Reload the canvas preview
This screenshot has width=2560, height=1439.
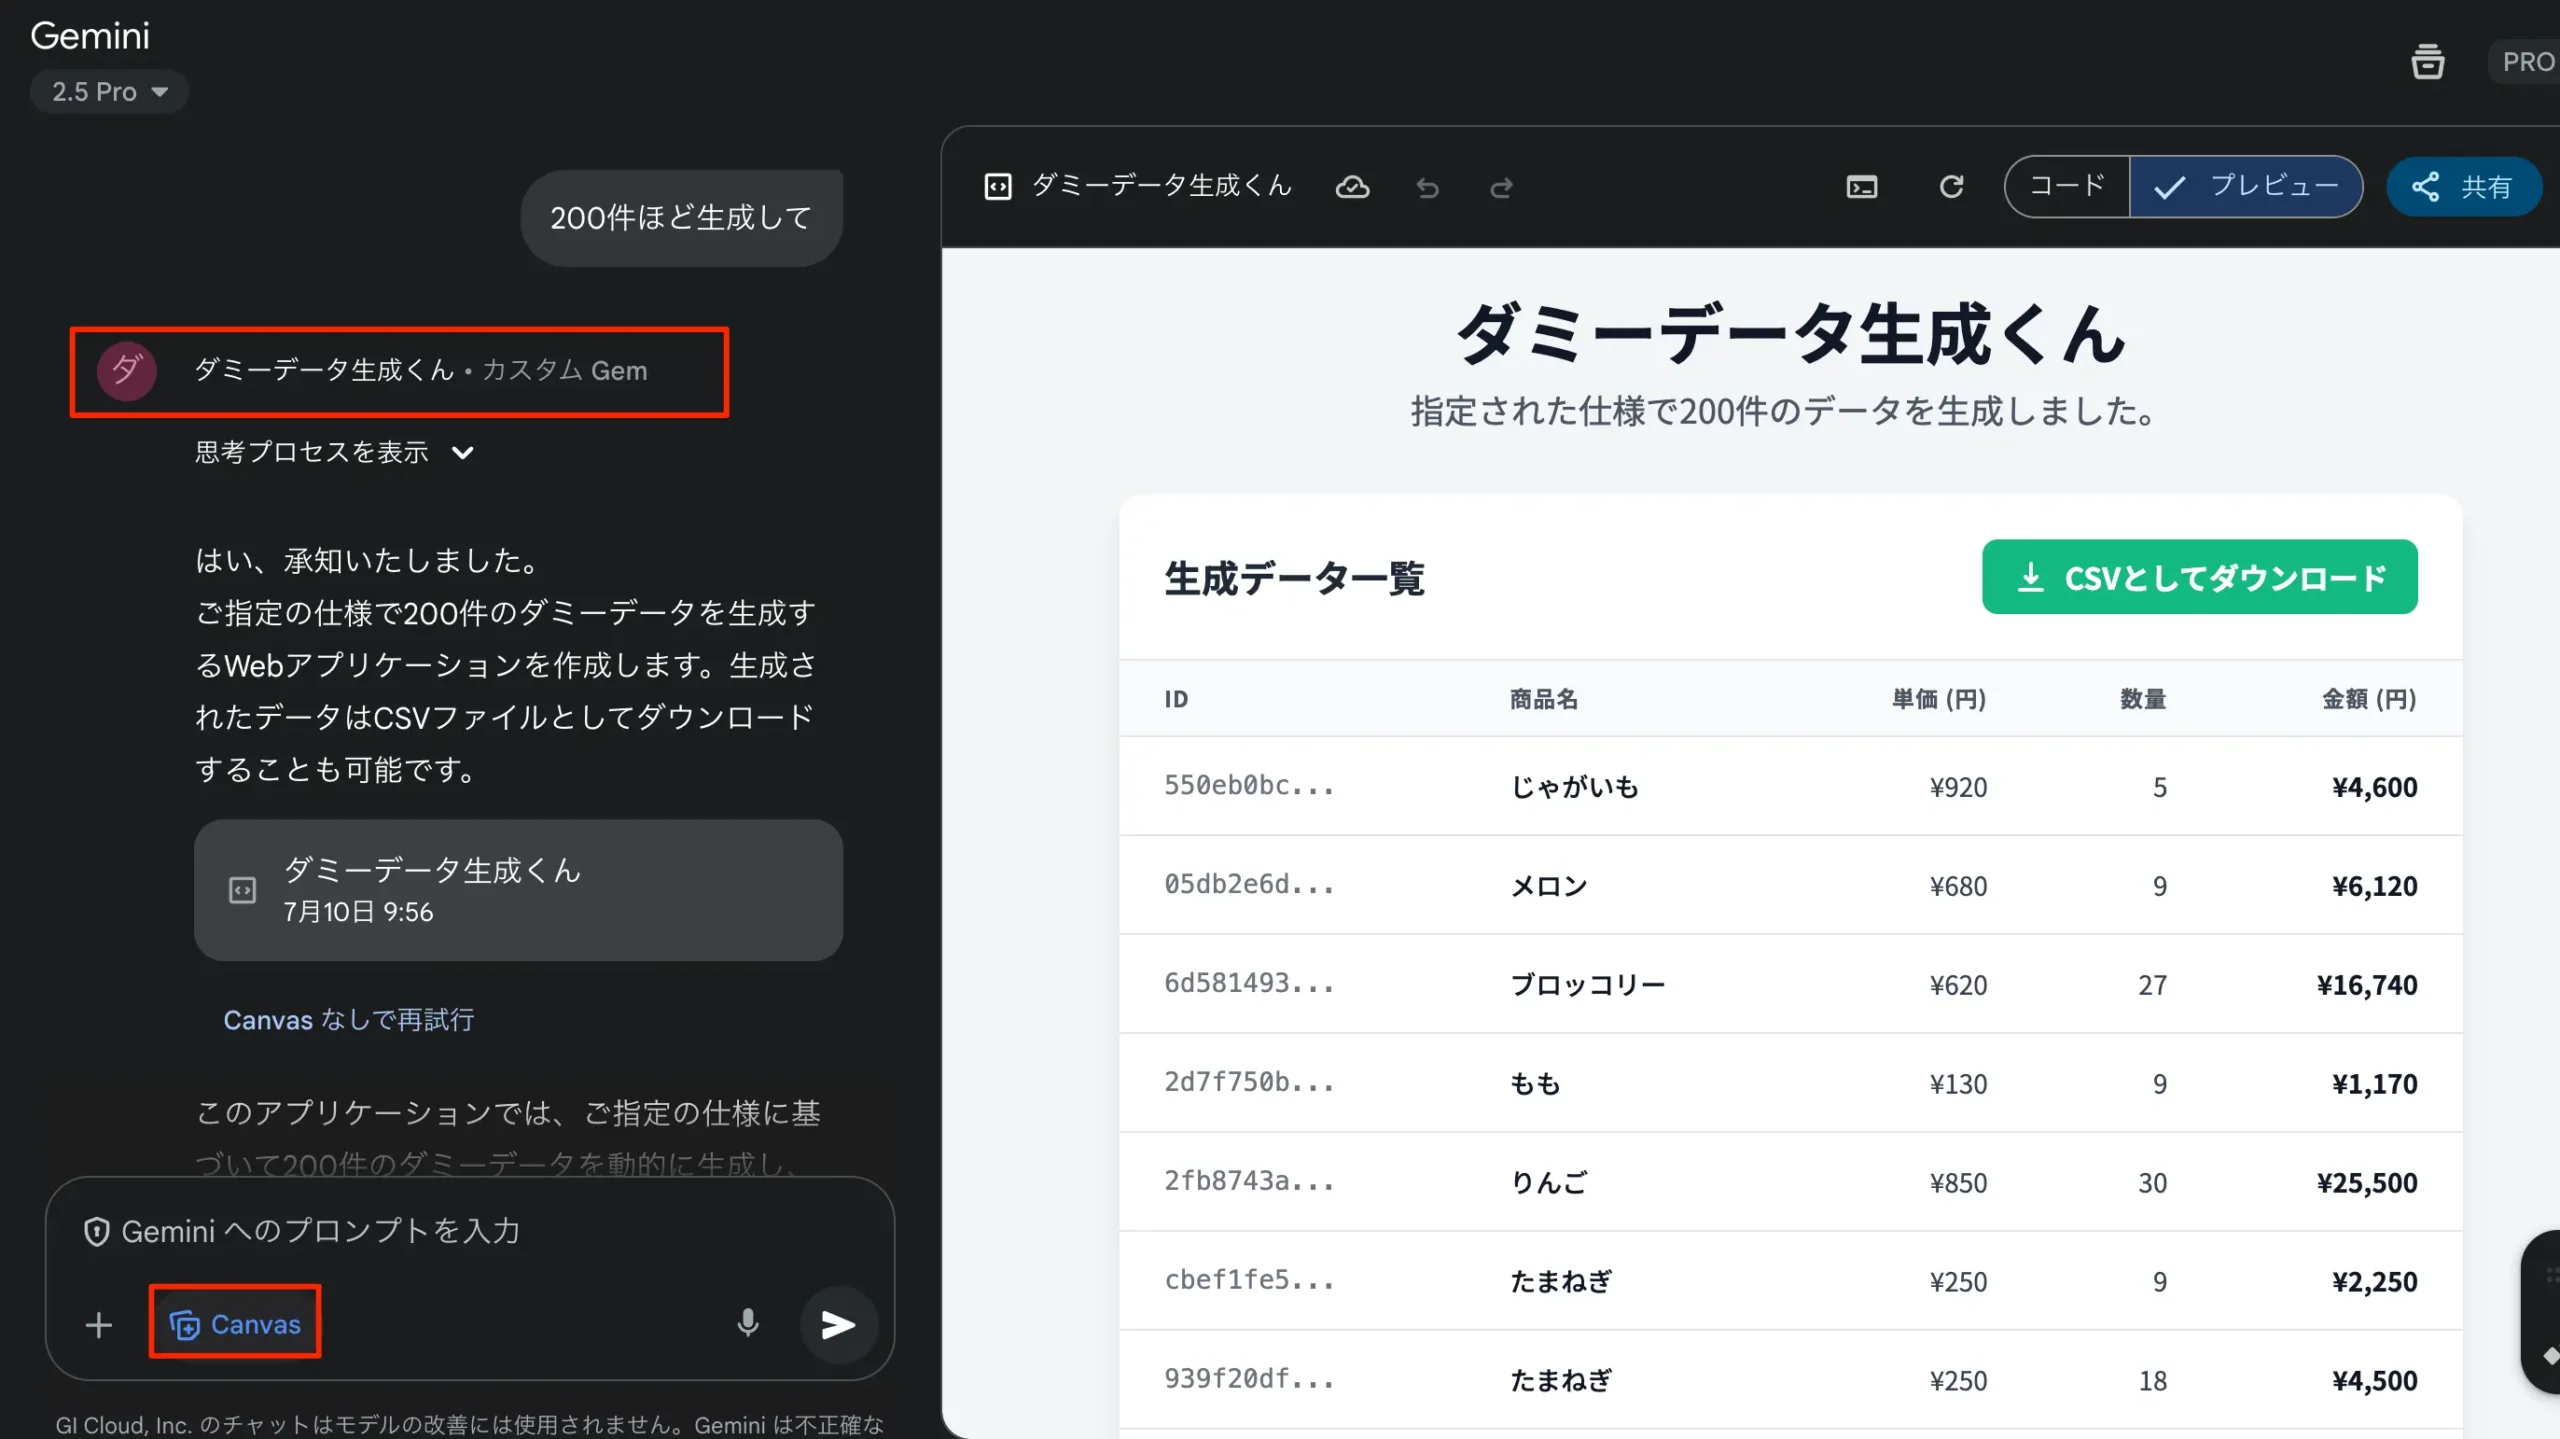point(1951,187)
